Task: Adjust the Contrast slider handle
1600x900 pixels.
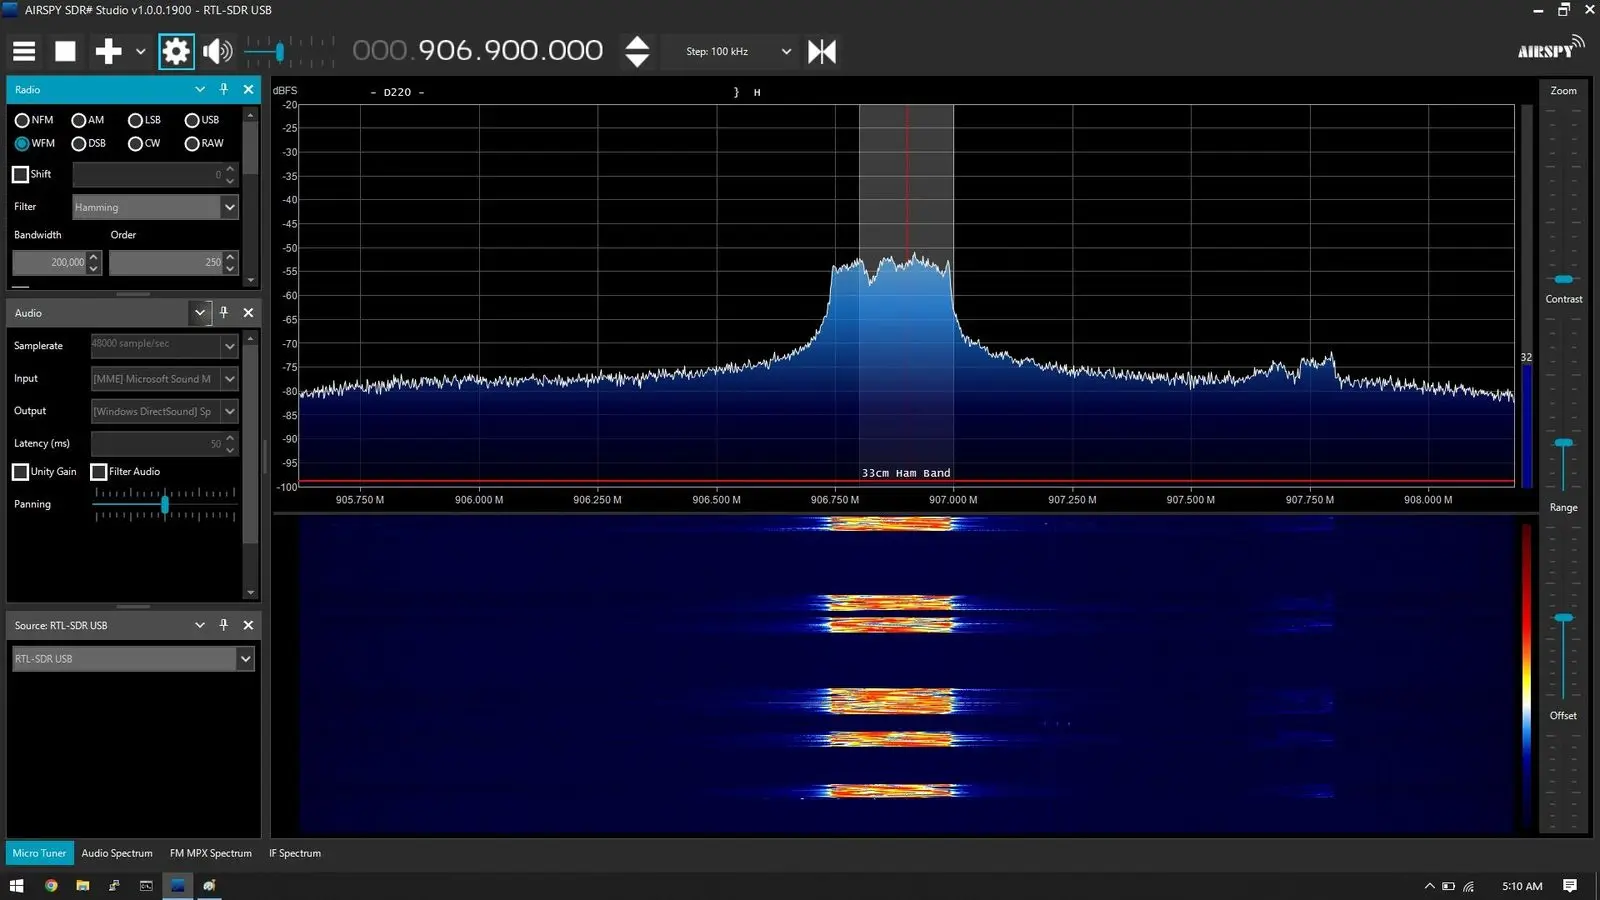Action: click(x=1564, y=443)
